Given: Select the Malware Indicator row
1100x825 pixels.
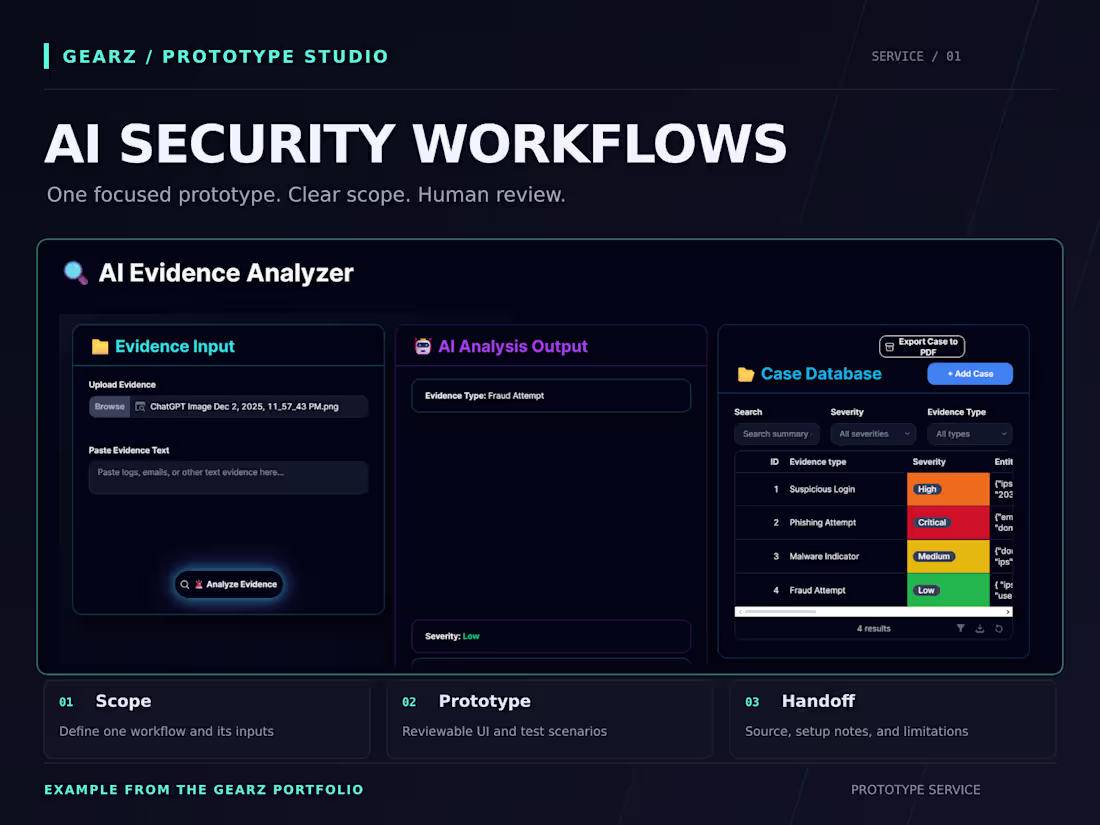Looking at the screenshot, I should coord(873,556).
